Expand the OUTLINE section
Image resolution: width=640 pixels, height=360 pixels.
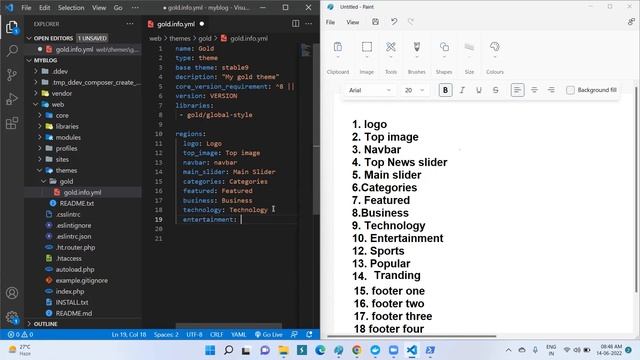tap(45, 324)
